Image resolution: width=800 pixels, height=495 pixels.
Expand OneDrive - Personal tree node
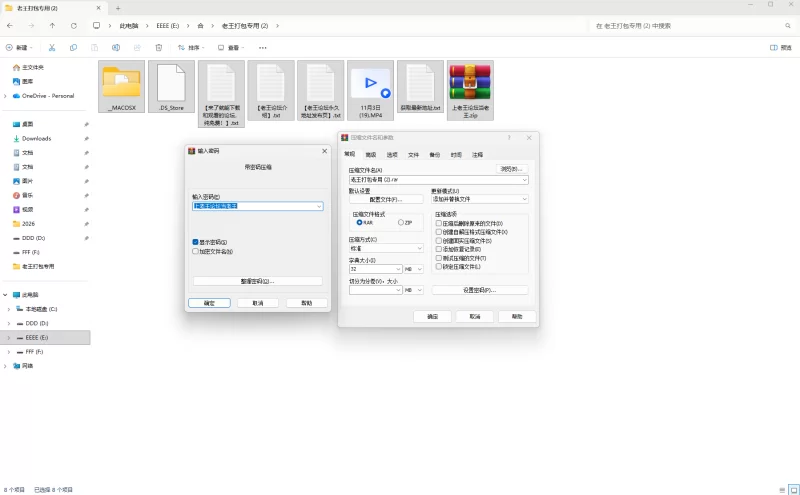(x=5, y=96)
